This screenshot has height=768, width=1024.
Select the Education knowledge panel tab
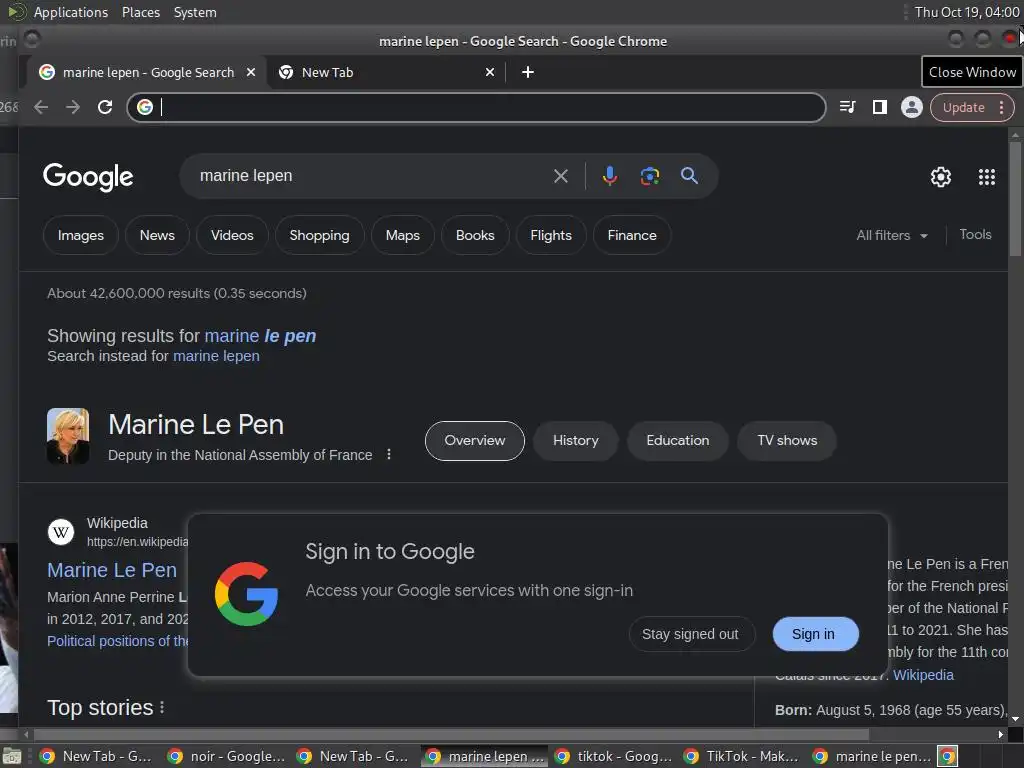click(x=677, y=441)
